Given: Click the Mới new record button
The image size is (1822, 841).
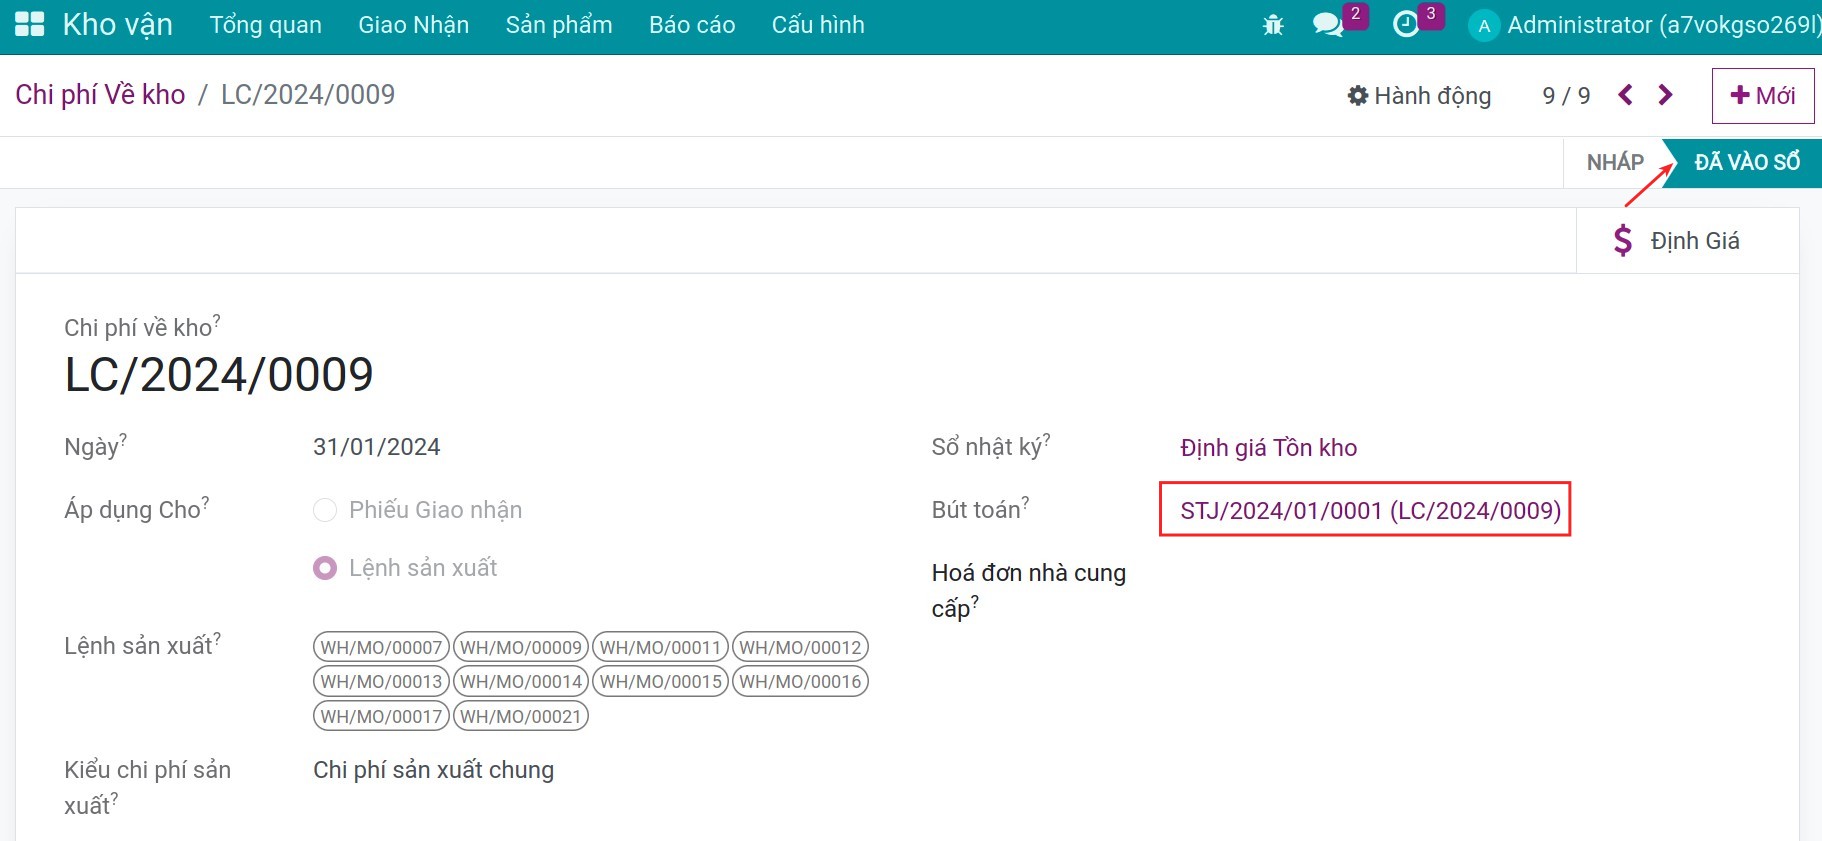Looking at the screenshot, I should [x=1763, y=96].
